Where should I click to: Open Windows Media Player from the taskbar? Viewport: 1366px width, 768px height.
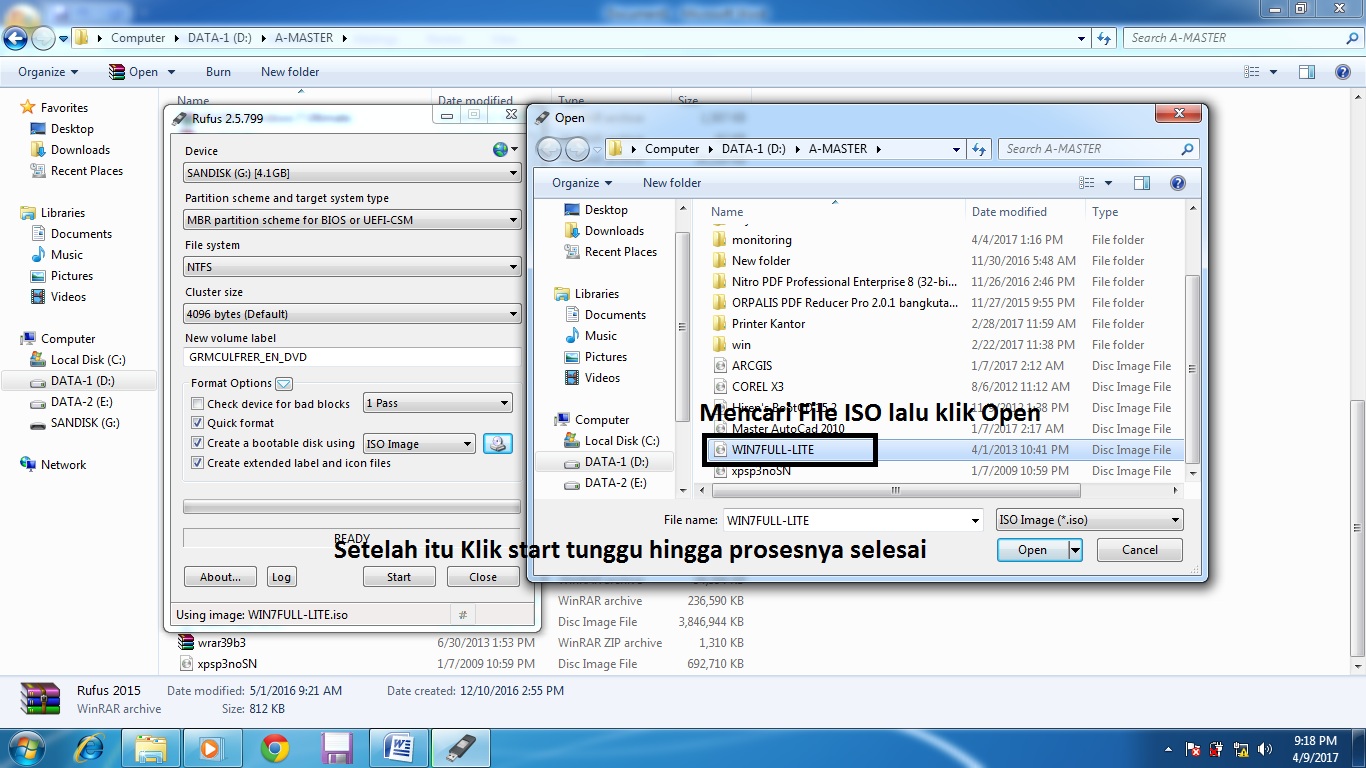(212, 748)
